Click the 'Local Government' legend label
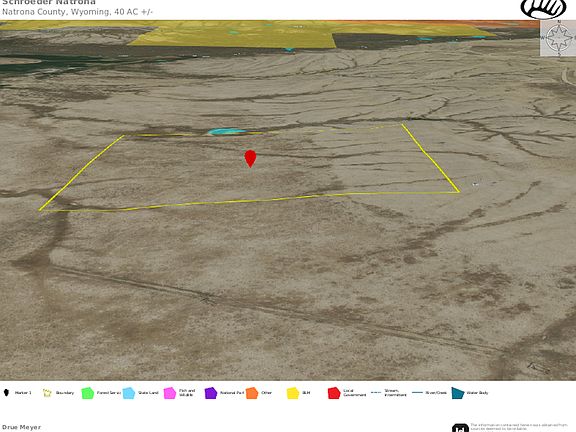This screenshot has height=432, width=576. pyautogui.click(x=354, y=393)
